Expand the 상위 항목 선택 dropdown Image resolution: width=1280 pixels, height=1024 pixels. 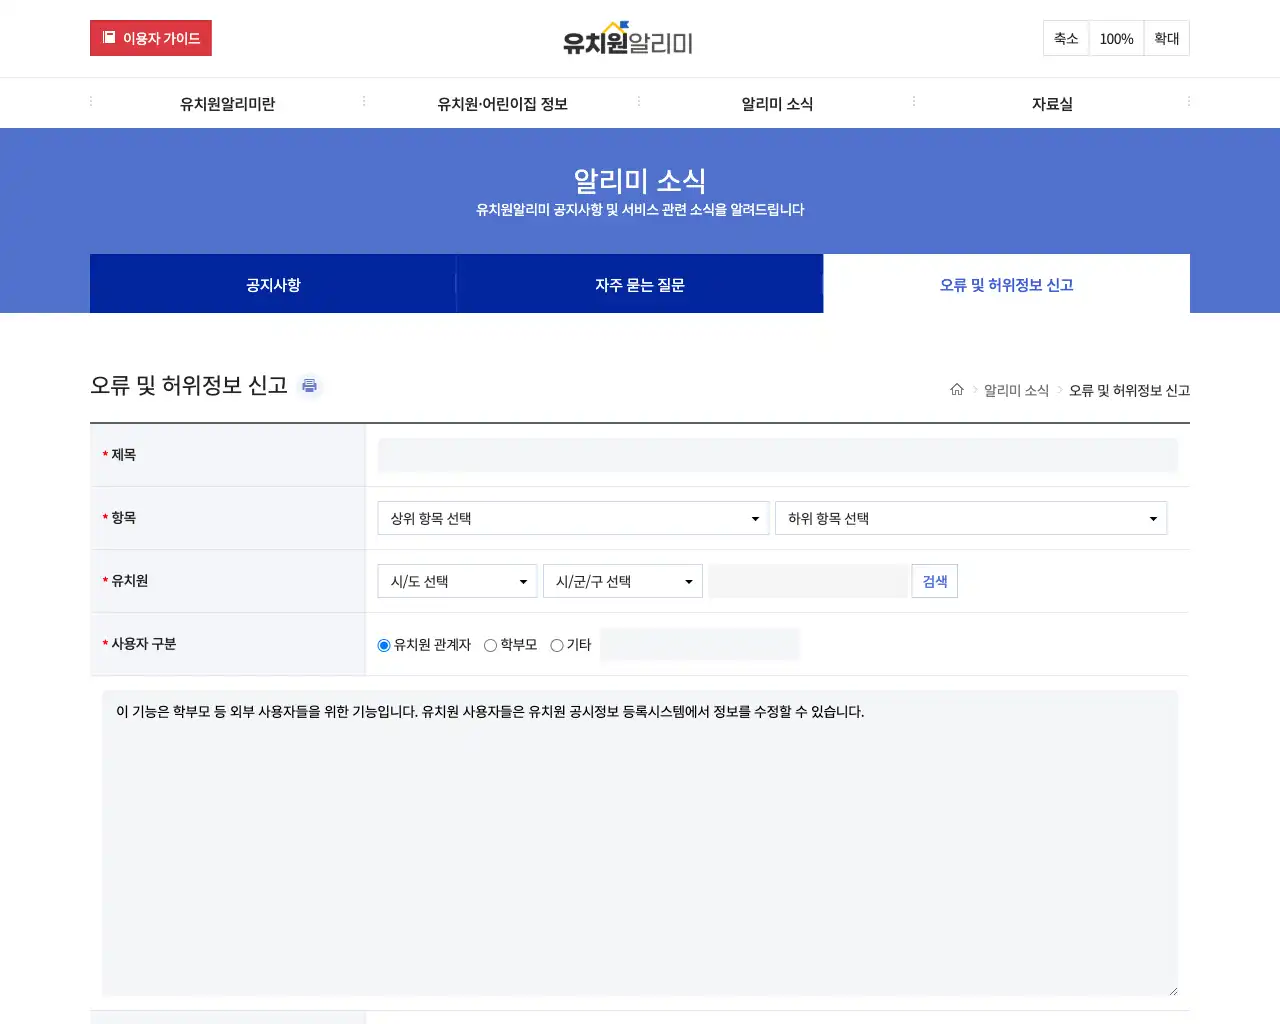[x=573, y=518]
